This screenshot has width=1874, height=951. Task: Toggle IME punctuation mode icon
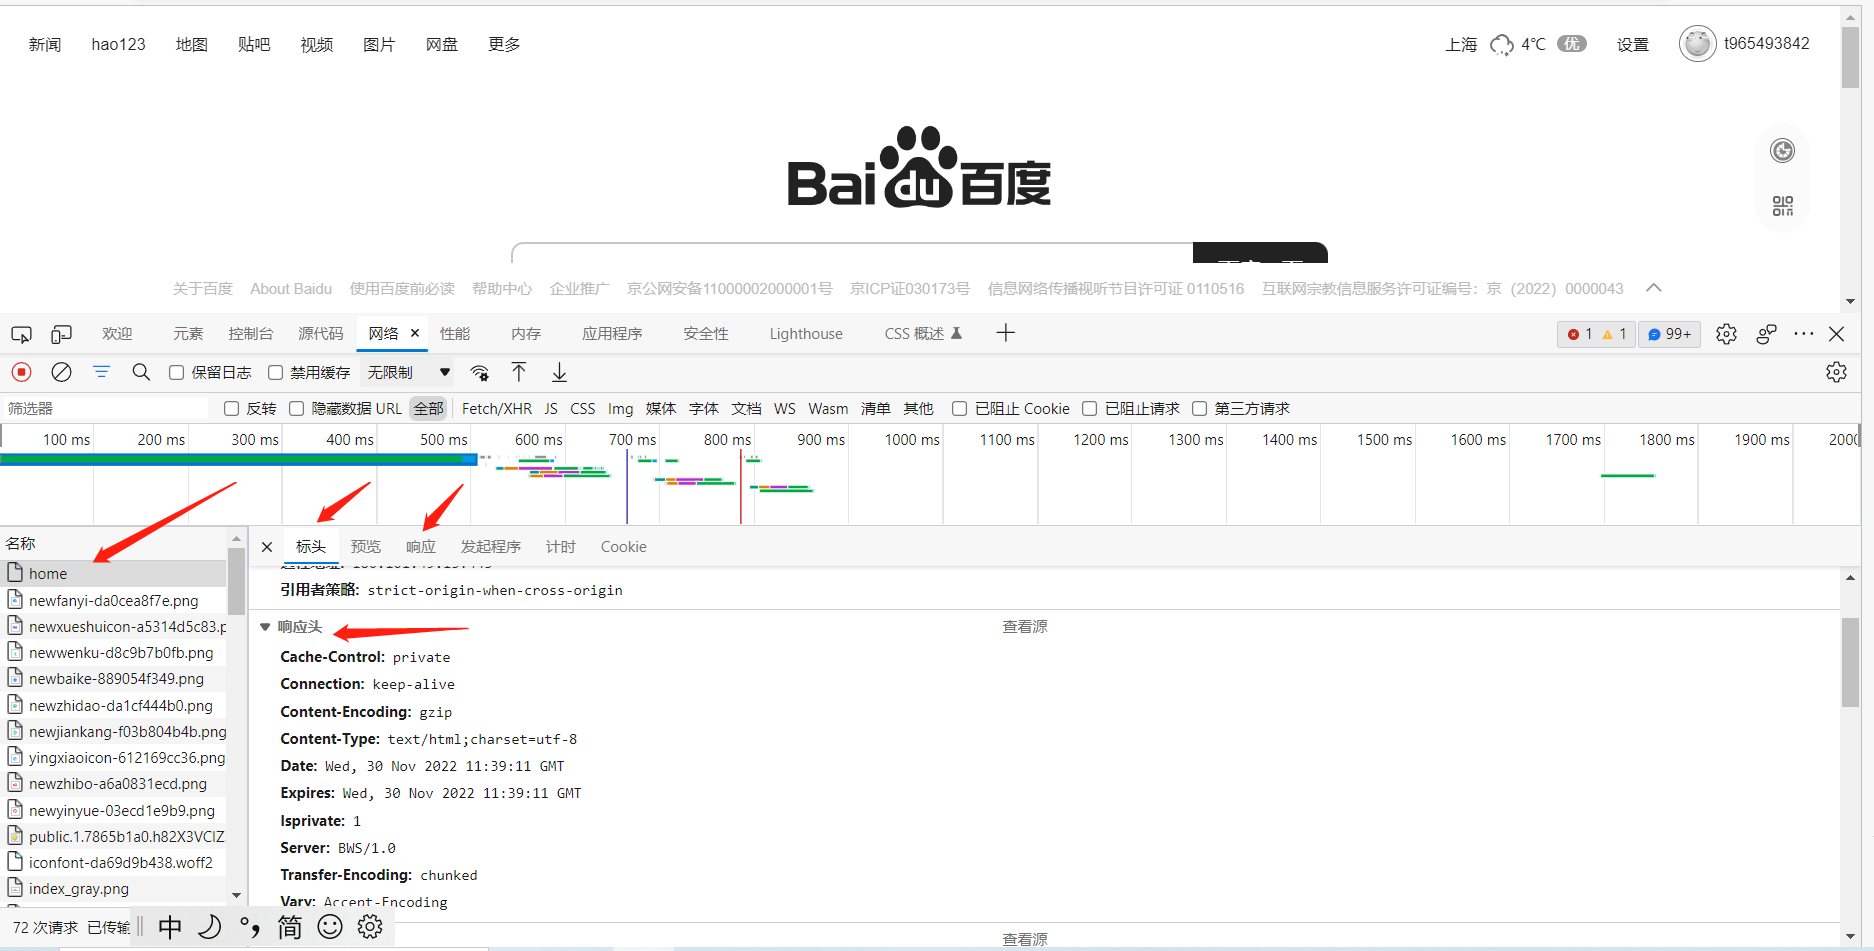(250, 927)
